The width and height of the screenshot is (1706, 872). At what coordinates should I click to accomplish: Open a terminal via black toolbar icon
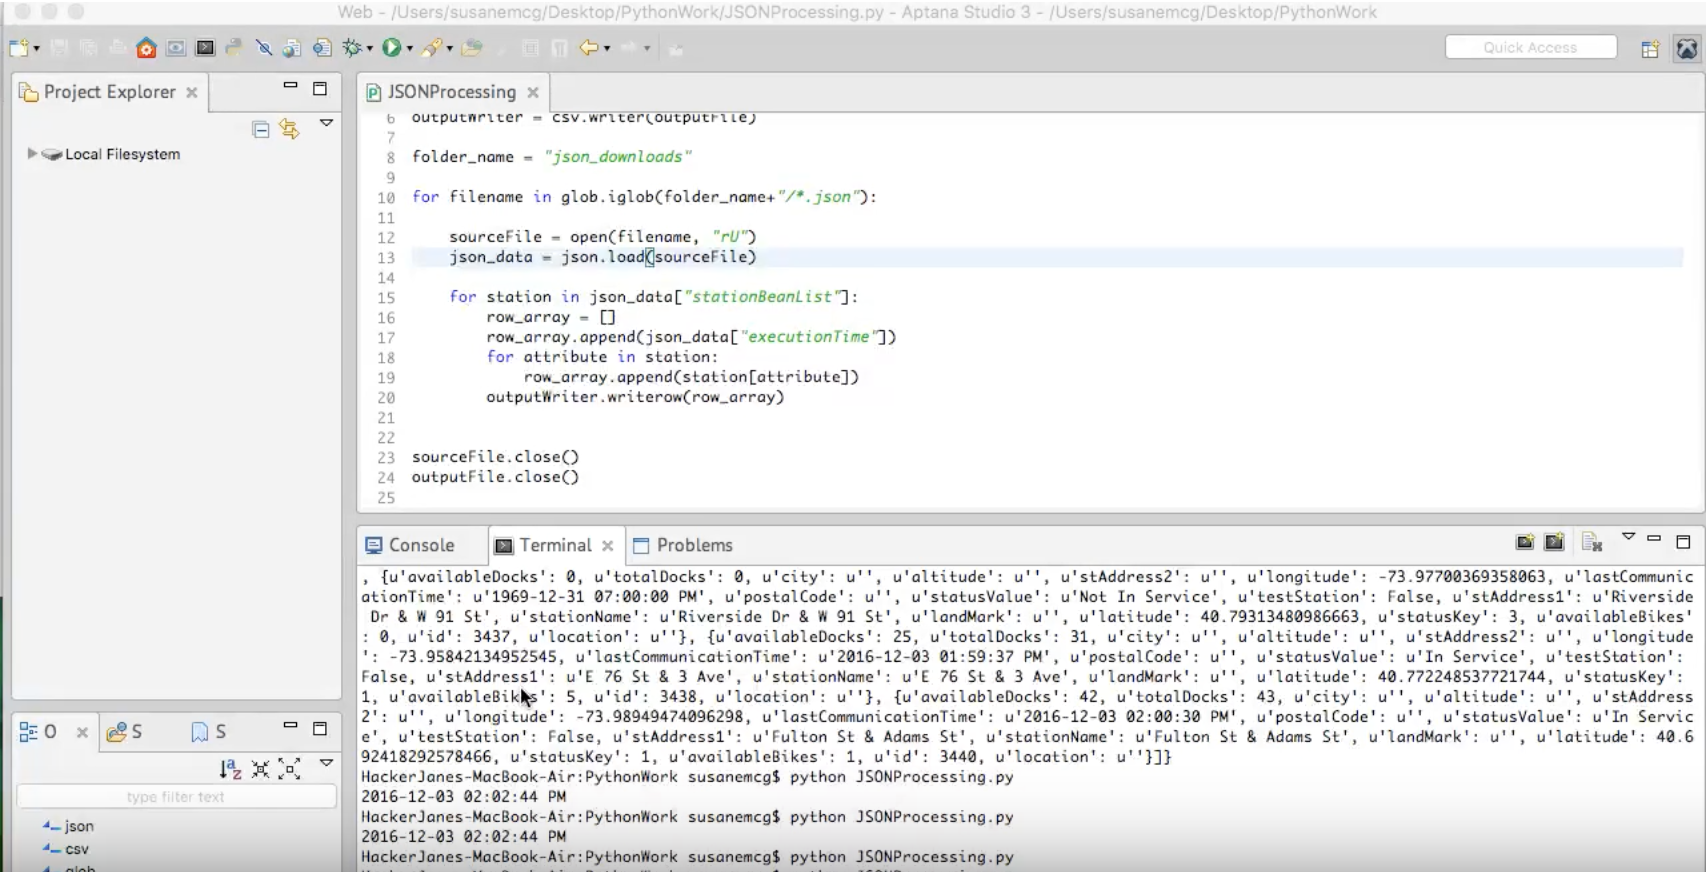click(205, 47)
